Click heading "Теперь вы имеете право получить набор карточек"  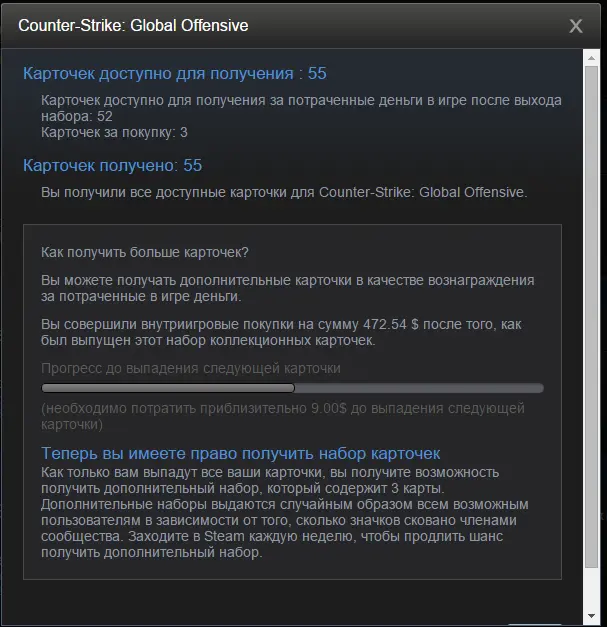click(x=241, y=453)
